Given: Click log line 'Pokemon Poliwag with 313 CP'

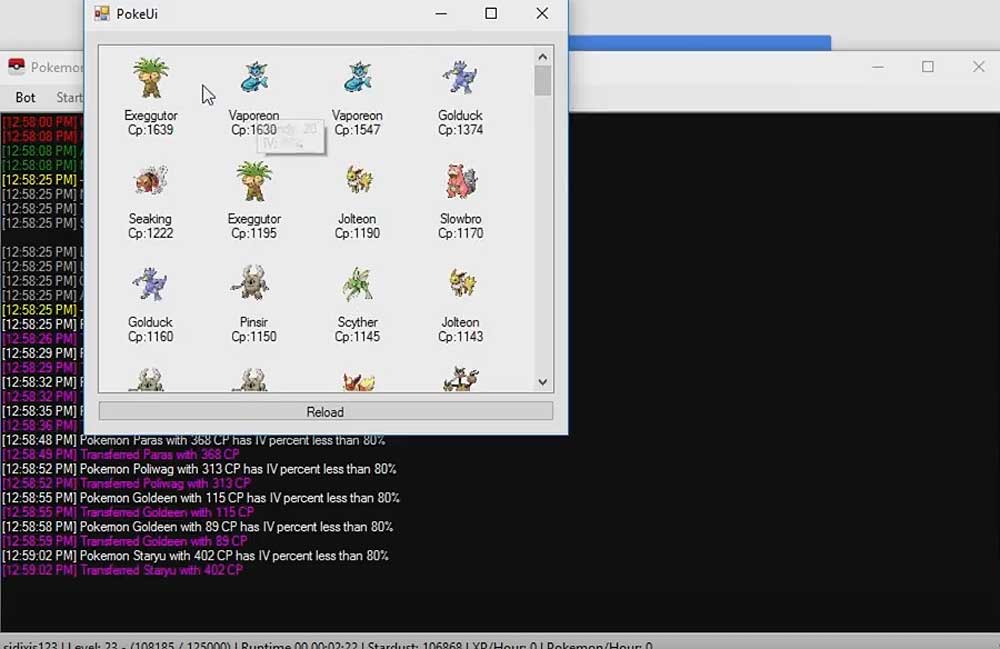Looking at the screenshot, I should click(x=200, y=469).
